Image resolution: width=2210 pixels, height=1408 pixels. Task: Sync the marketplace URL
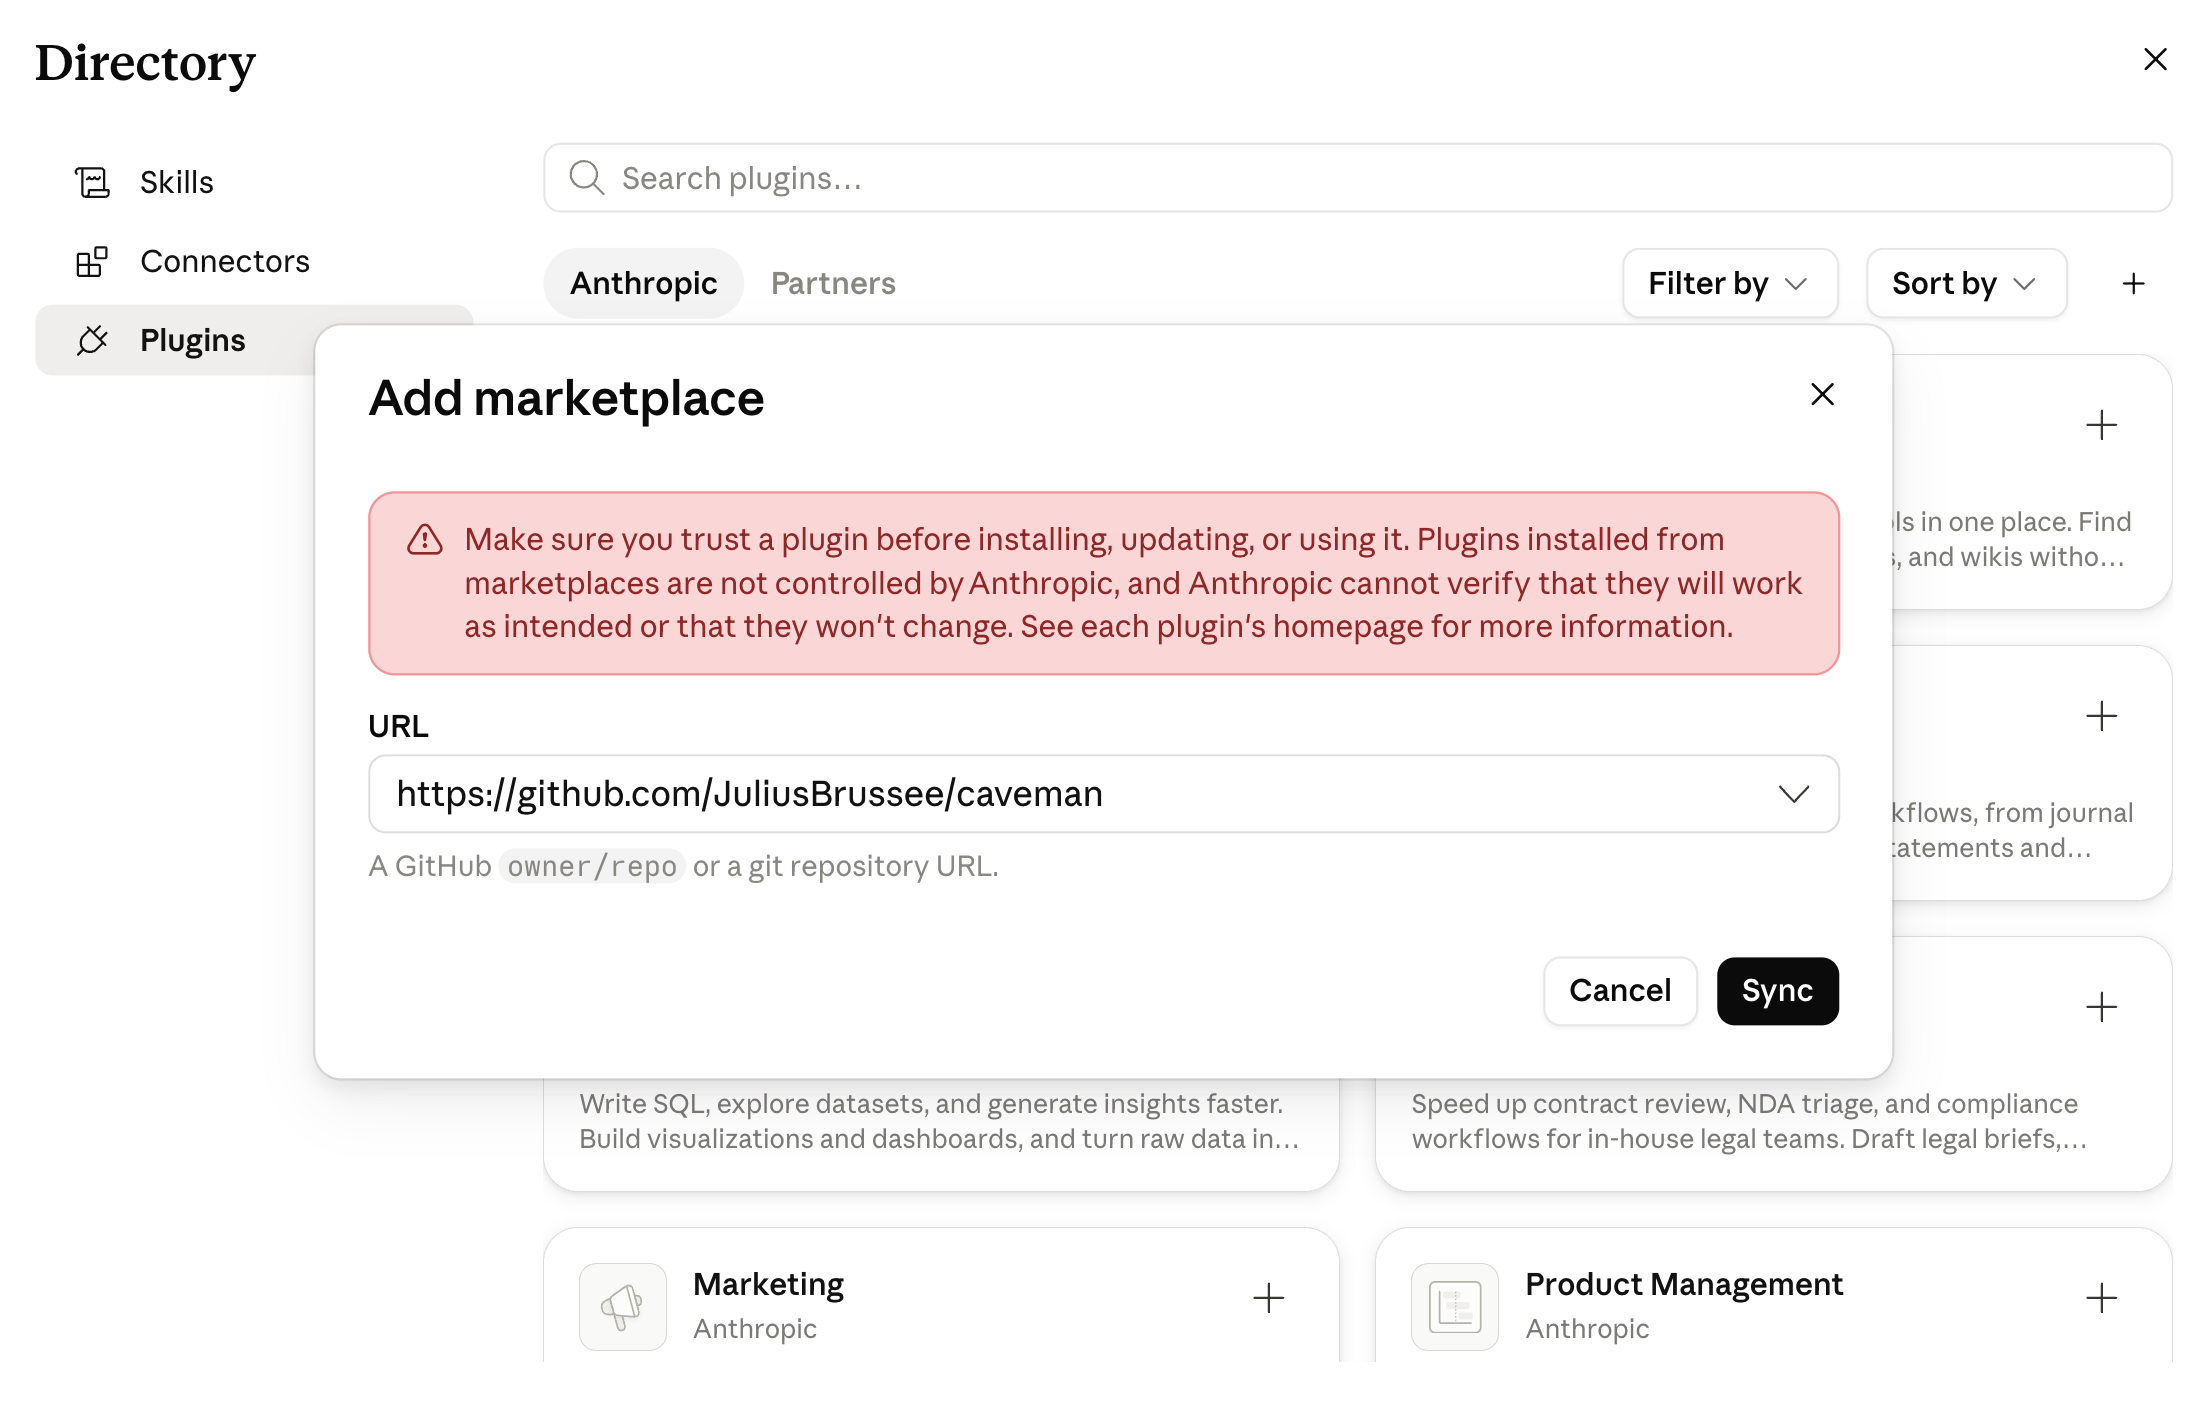point(1777,991)
